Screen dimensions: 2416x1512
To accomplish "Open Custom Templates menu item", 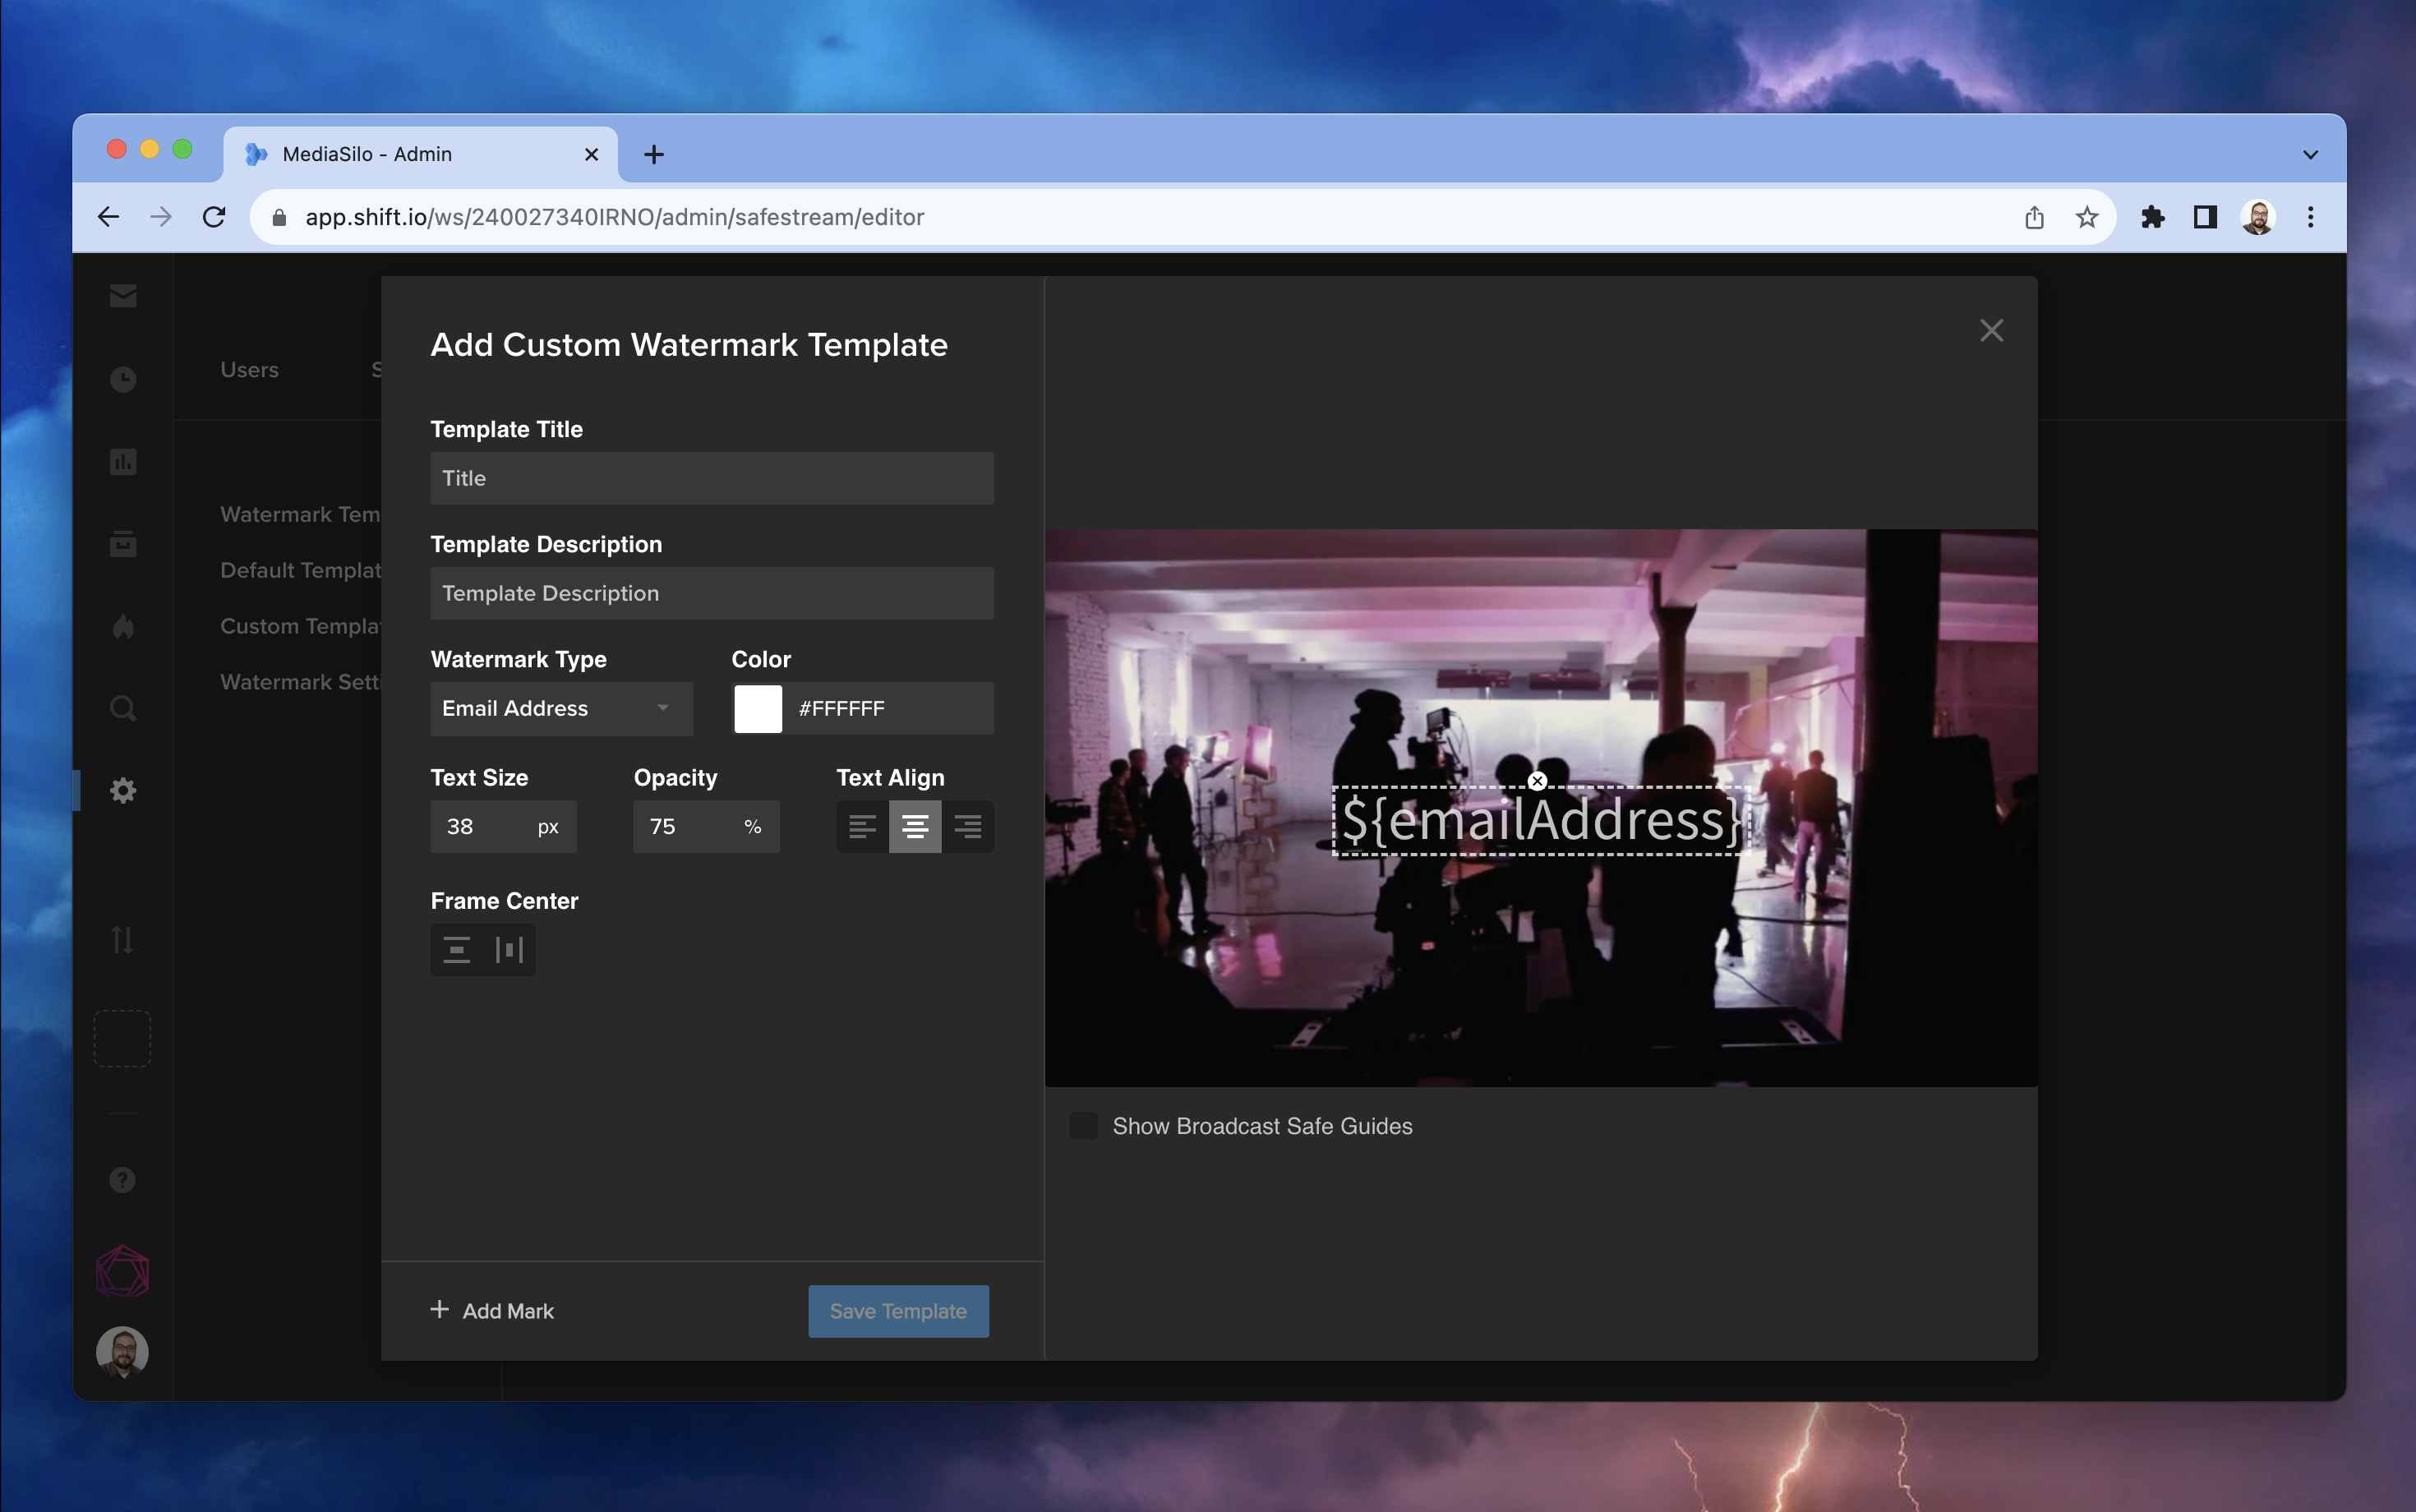I will pyautogui.click(x=300, y=626).
